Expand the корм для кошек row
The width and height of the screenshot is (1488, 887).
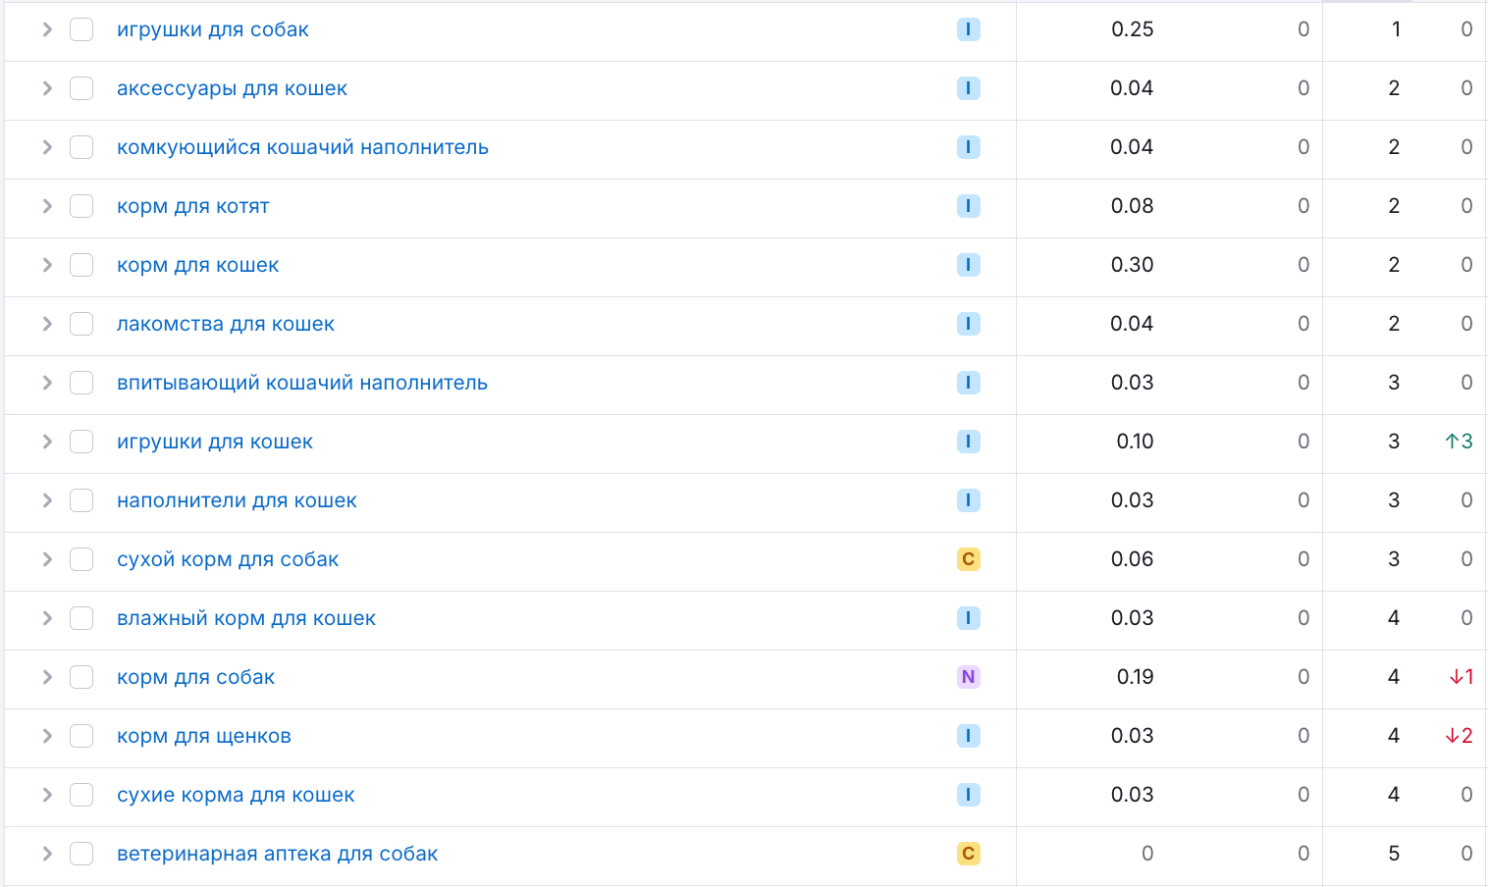(x=47, y=265)
